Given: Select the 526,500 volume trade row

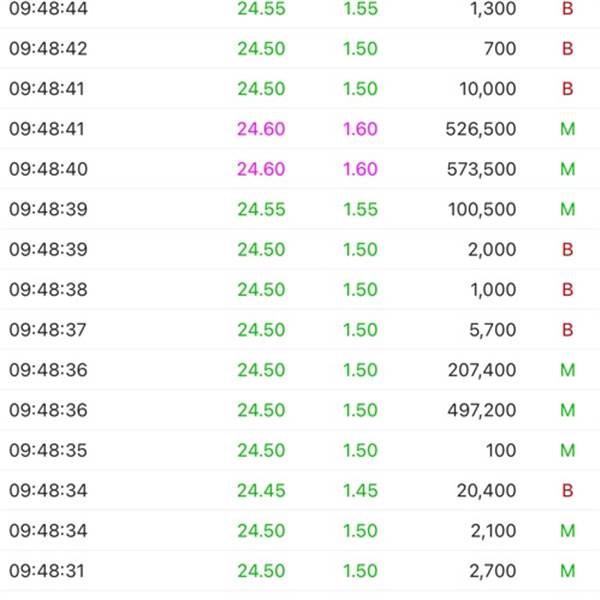Looking at the screenshot, I should [x=300, y=129].
